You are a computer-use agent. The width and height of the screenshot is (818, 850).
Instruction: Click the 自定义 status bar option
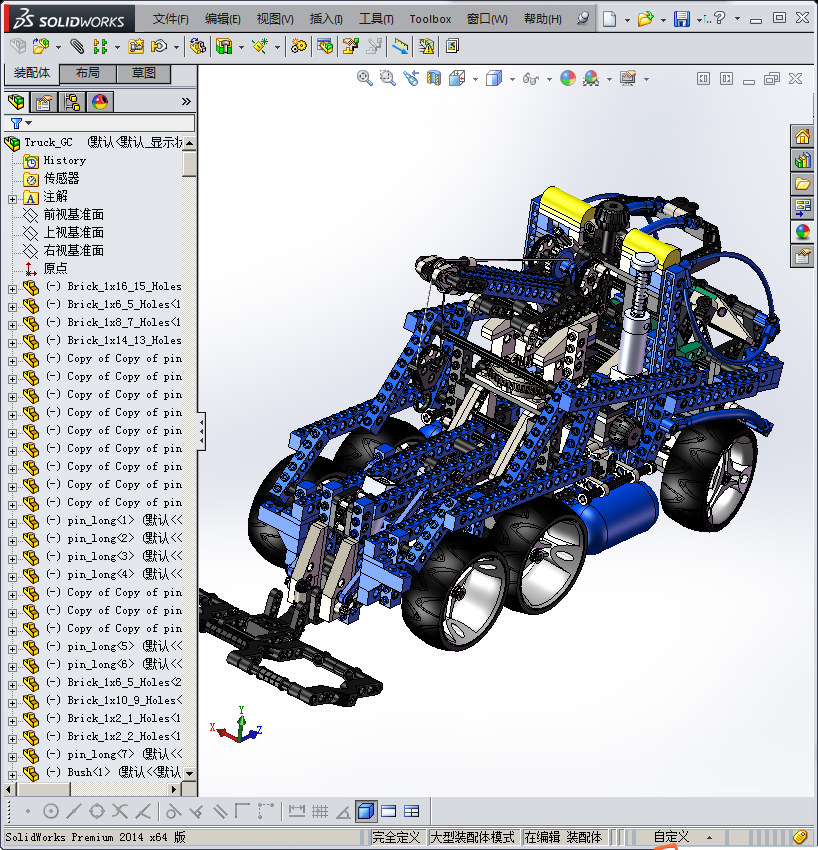(671, 837)
